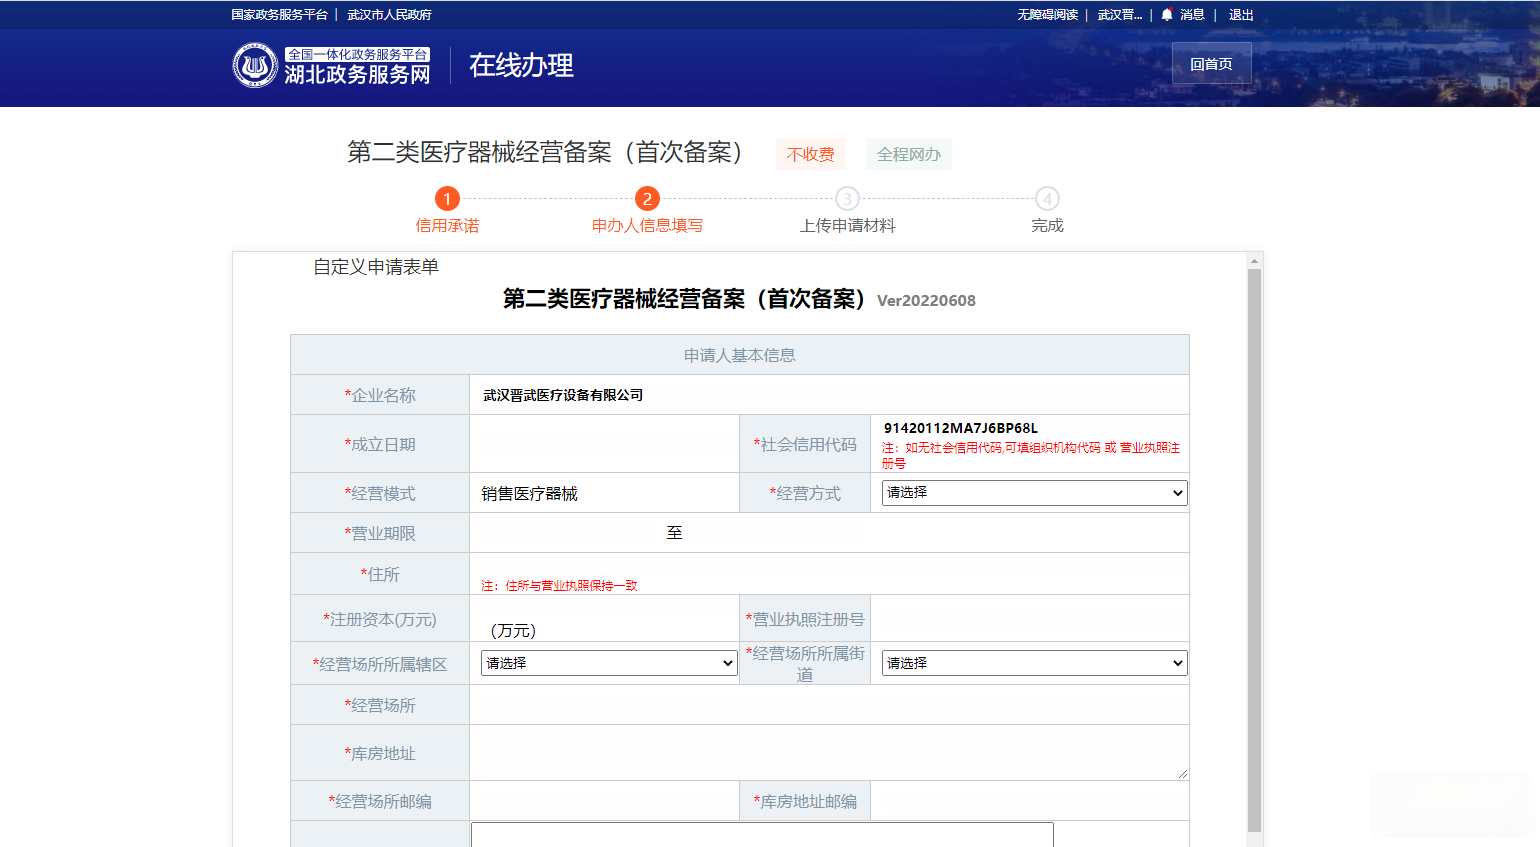
Task: Open the 经营方式 dropdown
Action: (x=1034, y=493)
